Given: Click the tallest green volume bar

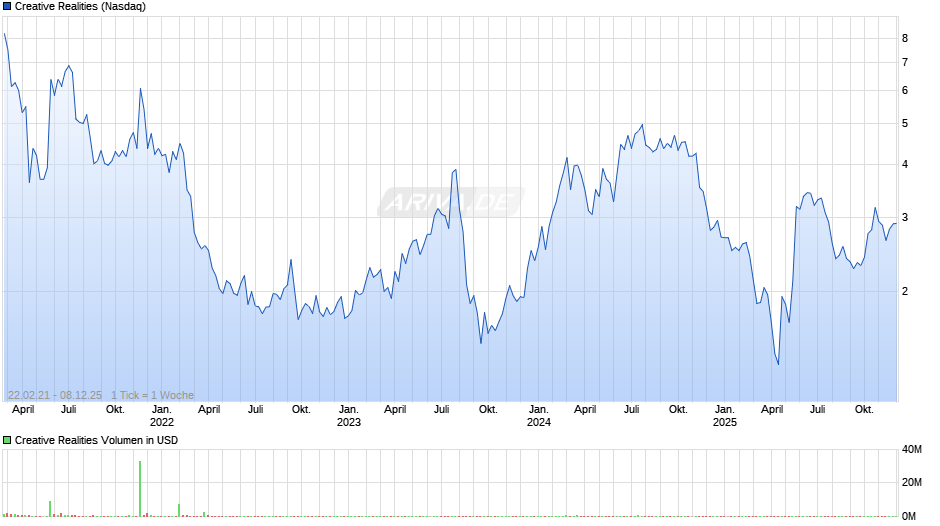Looking at the screenshot, I should (x=140, y=489).
